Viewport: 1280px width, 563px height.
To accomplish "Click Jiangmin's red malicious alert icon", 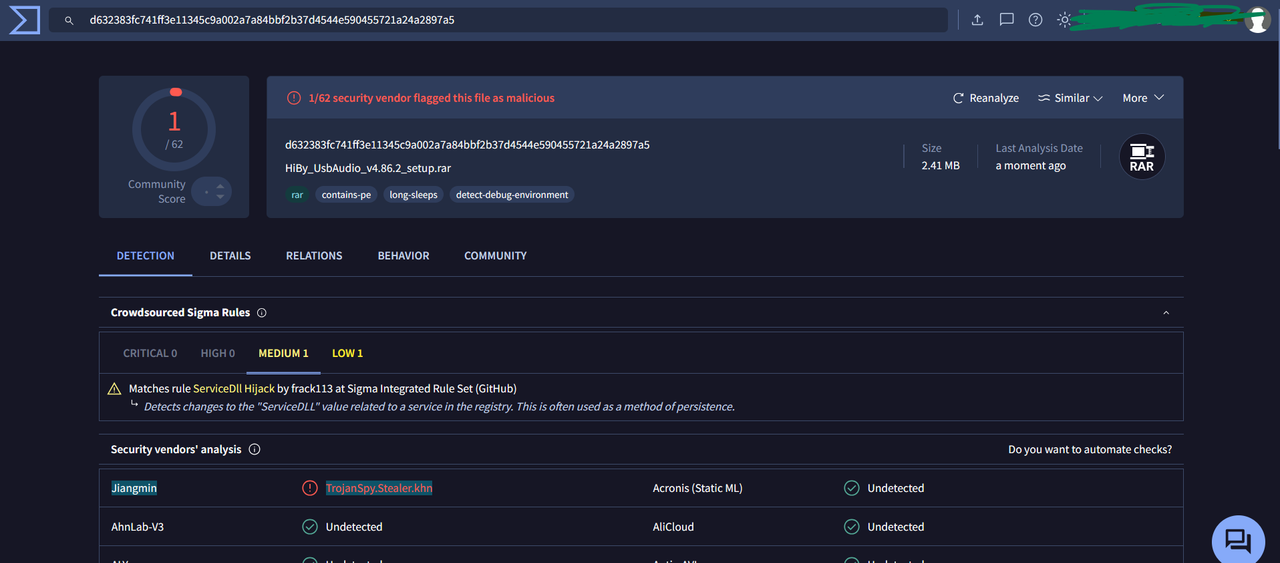I will point(310,488).
